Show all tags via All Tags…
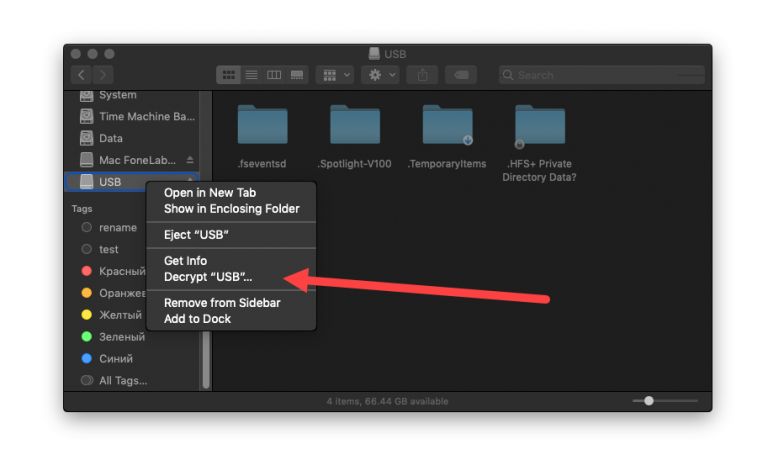The height and width of the screenshot is (471, 768). (122, 380)
